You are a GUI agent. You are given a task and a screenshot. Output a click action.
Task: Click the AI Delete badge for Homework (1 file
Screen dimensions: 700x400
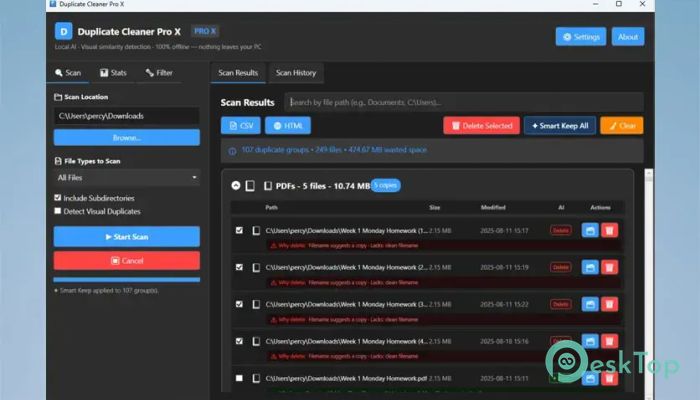561,230
